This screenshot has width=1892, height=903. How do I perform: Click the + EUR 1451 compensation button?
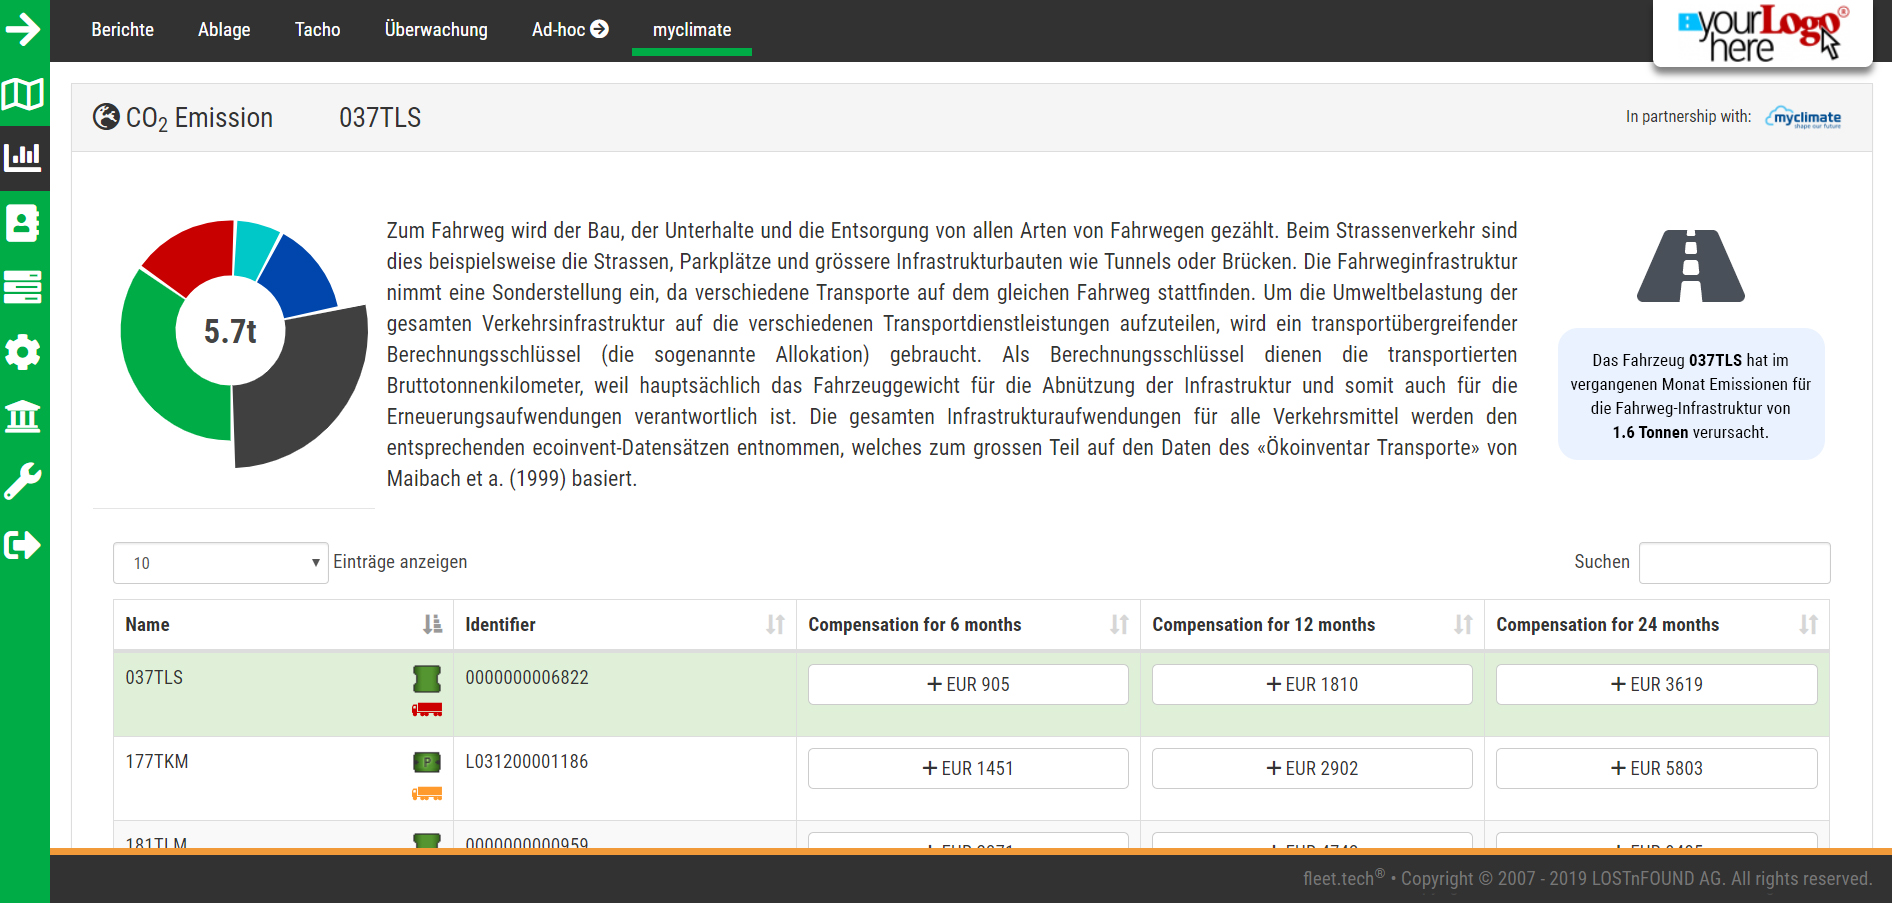pos(968,768)
